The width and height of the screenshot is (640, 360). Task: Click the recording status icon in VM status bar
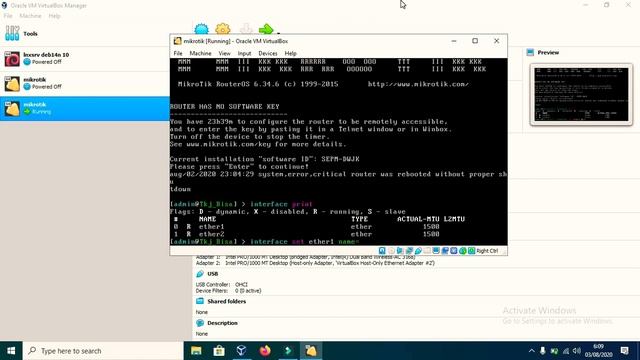[445, 251]
